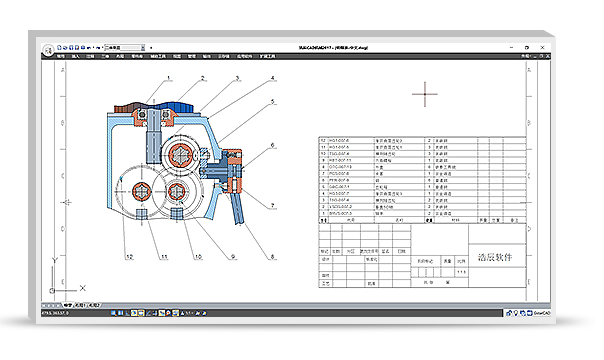Screen dimensions: 604x360
Task: Switch to the 布局1 layout tab
Action: 80,305
